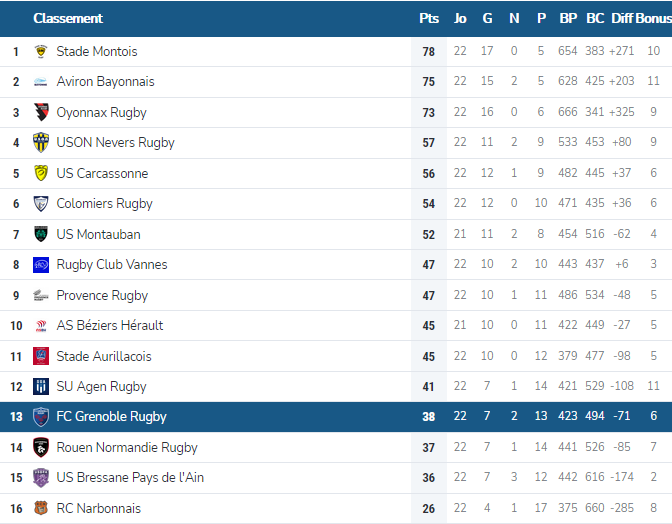Open Rouen Normandie Rugby team link
The height and width of the screenshot is (524, 672).
click(x=127, y=447)
